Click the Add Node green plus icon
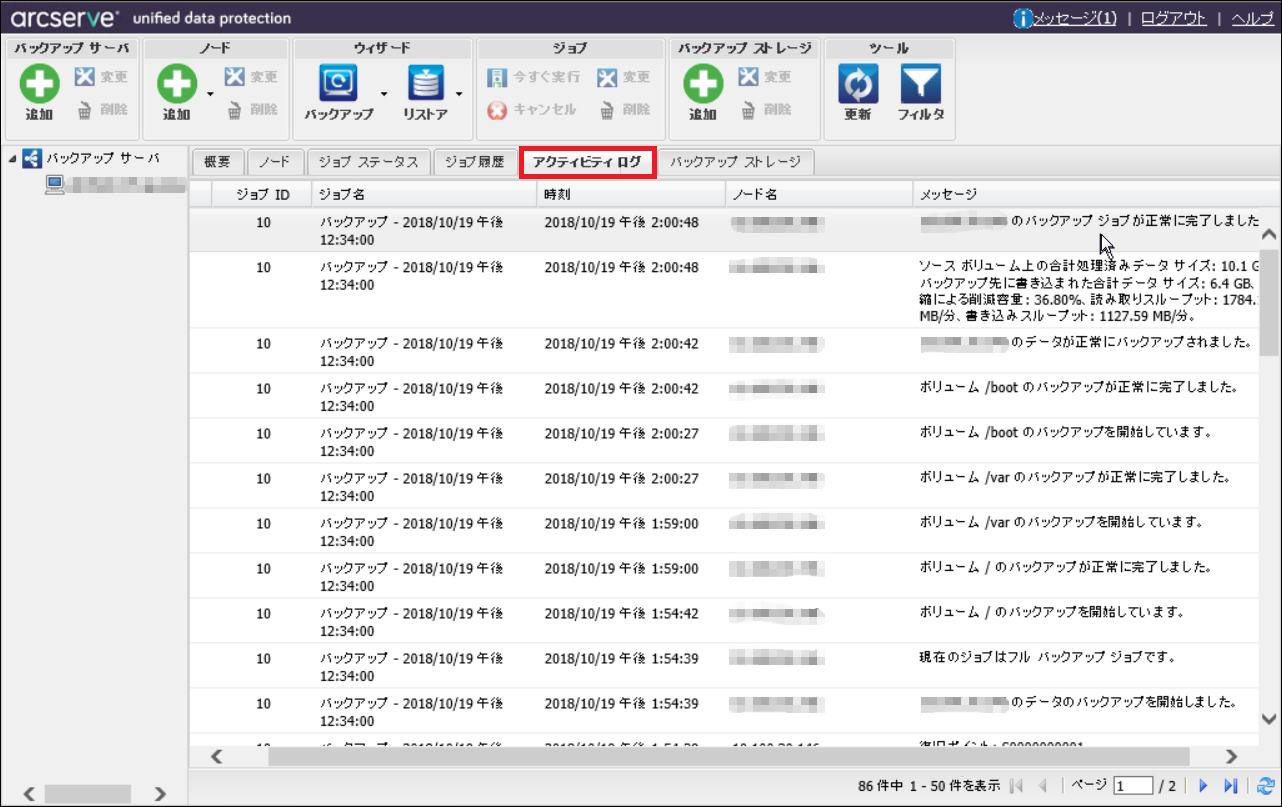 click(176, 86)
